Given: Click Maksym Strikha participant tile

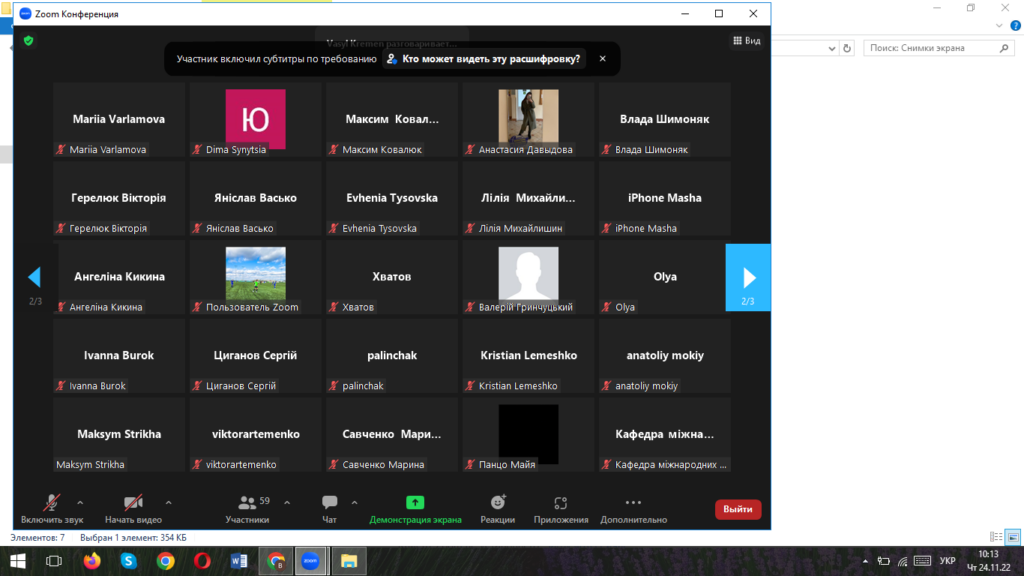Looking at the screenshot, I should [119, 435].
